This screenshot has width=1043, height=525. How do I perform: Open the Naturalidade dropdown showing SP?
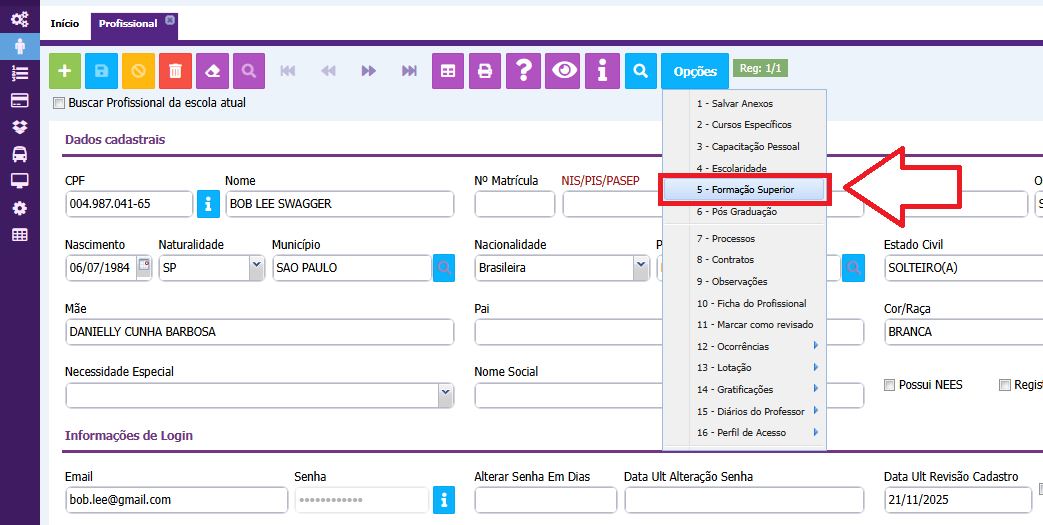coord(256,267)
